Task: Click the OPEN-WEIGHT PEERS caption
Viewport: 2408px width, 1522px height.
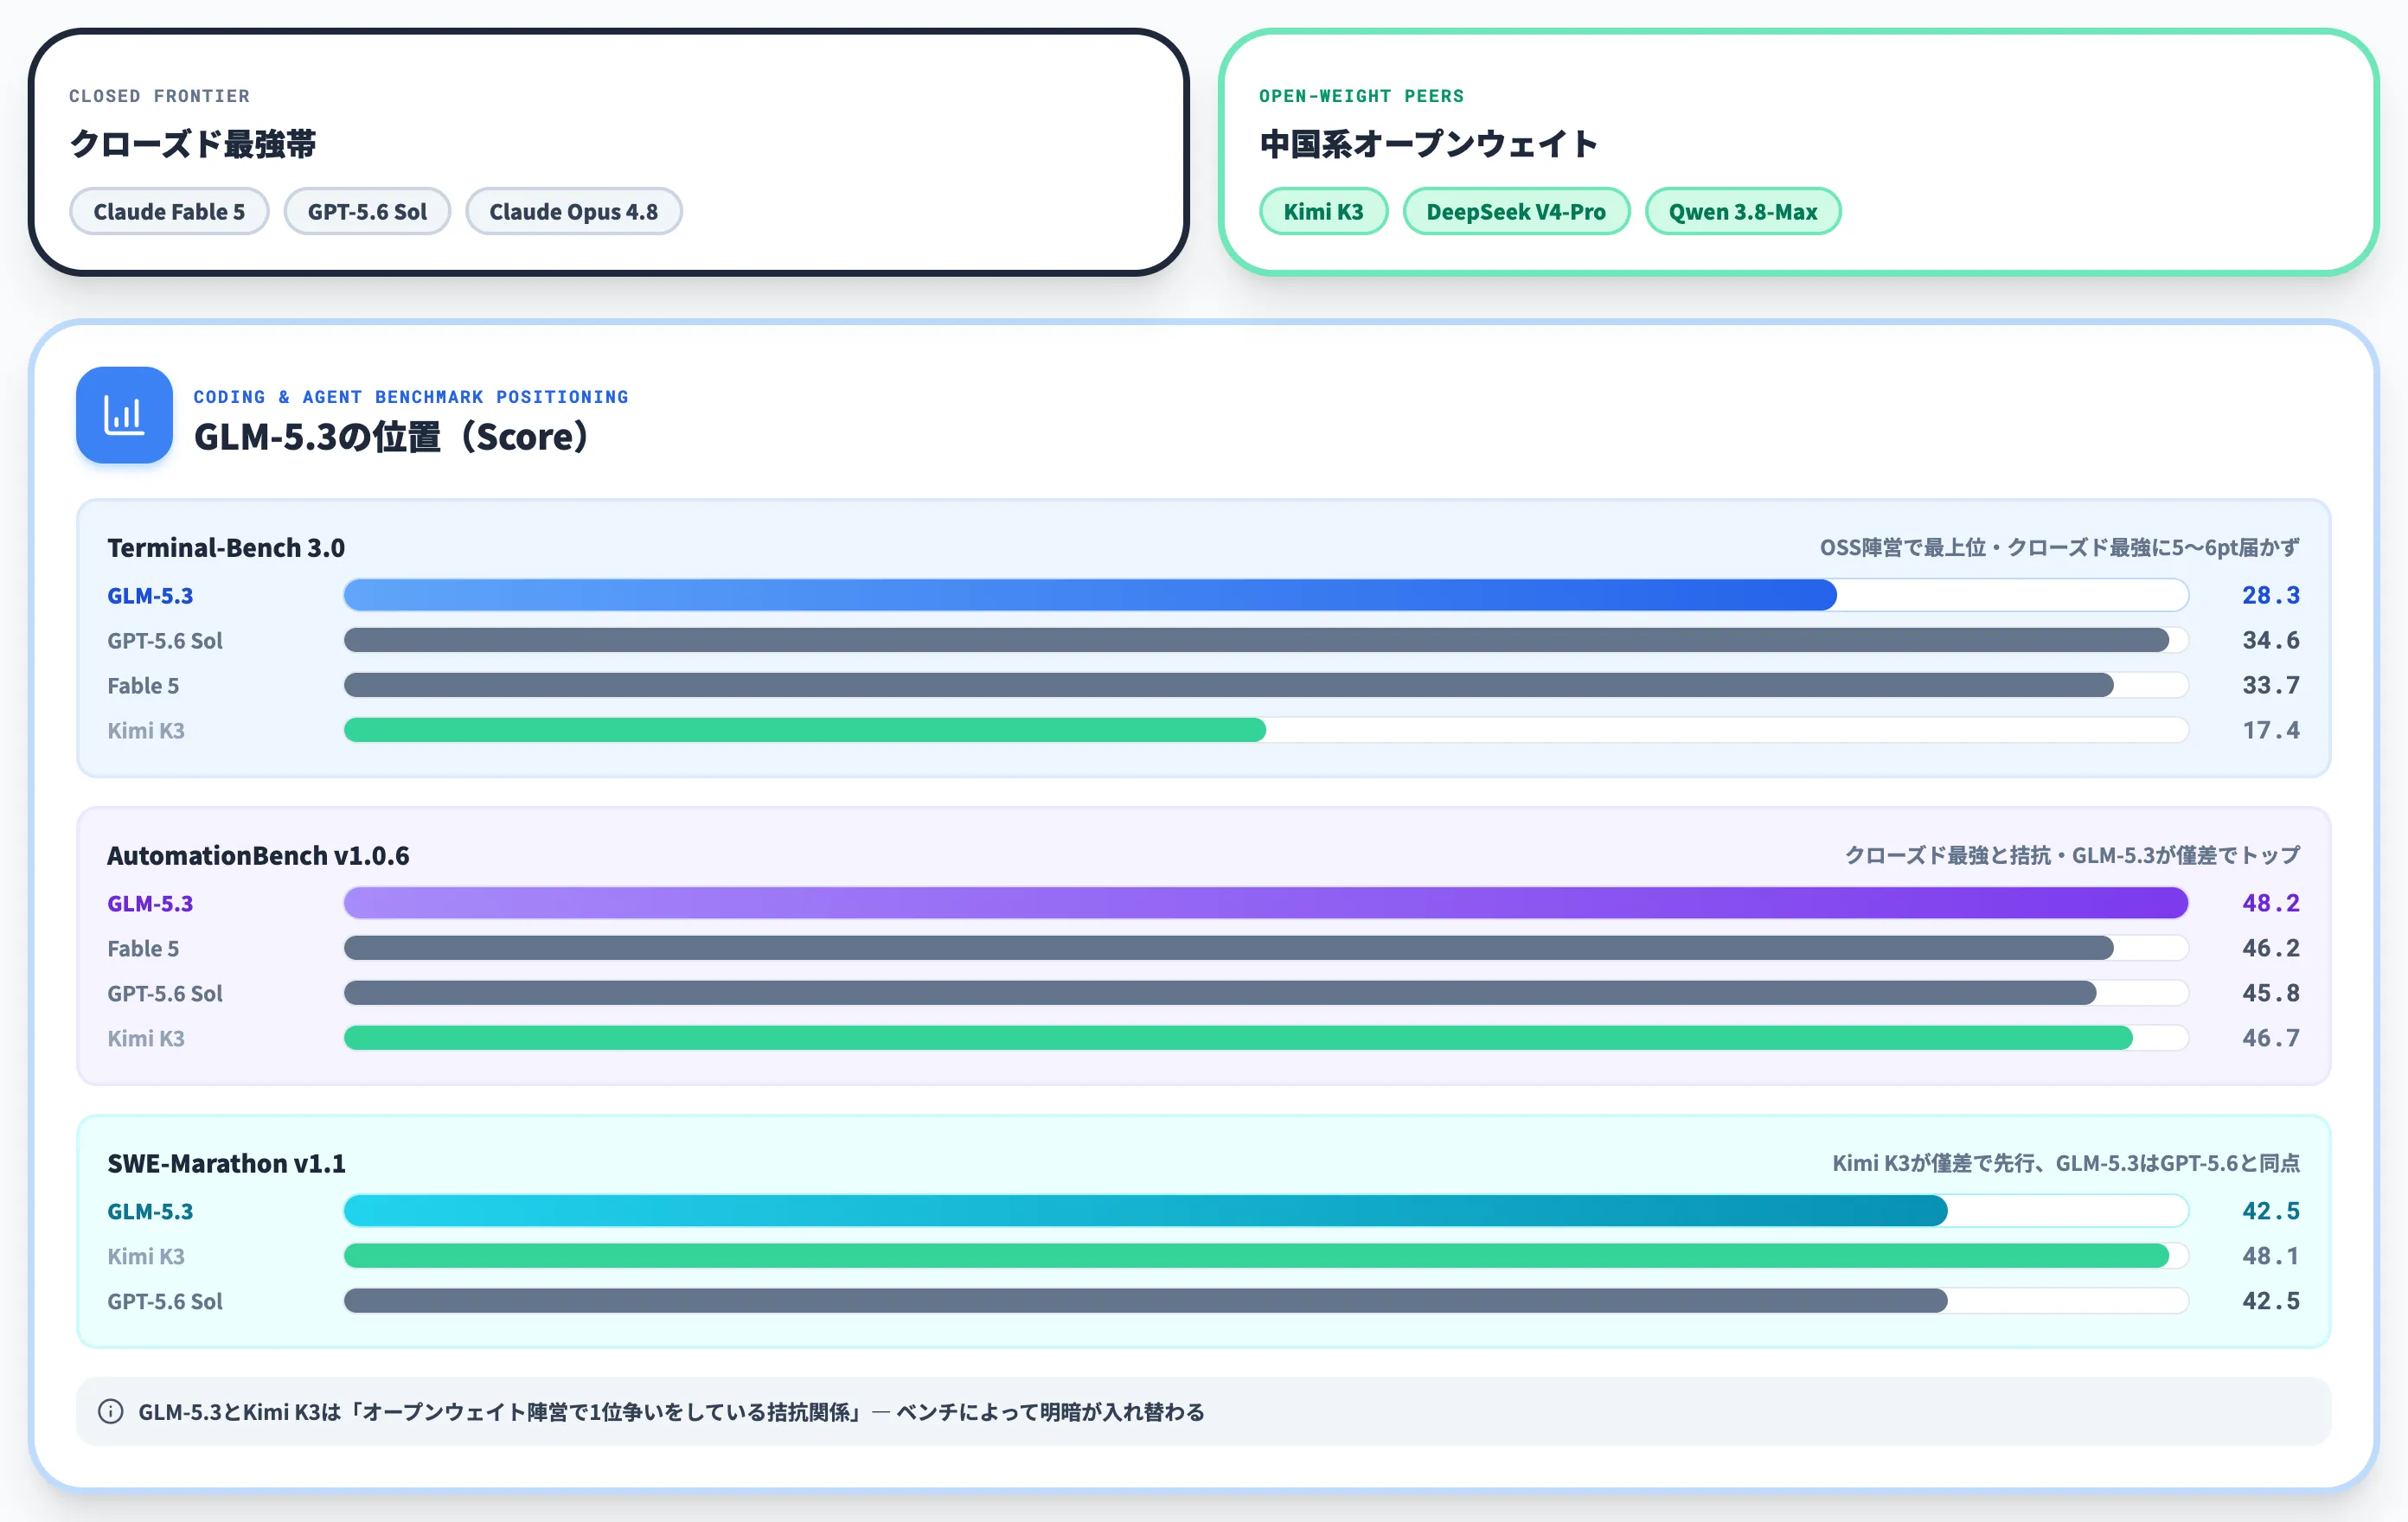Action: pyautogui.click(x=1361, y=96)
